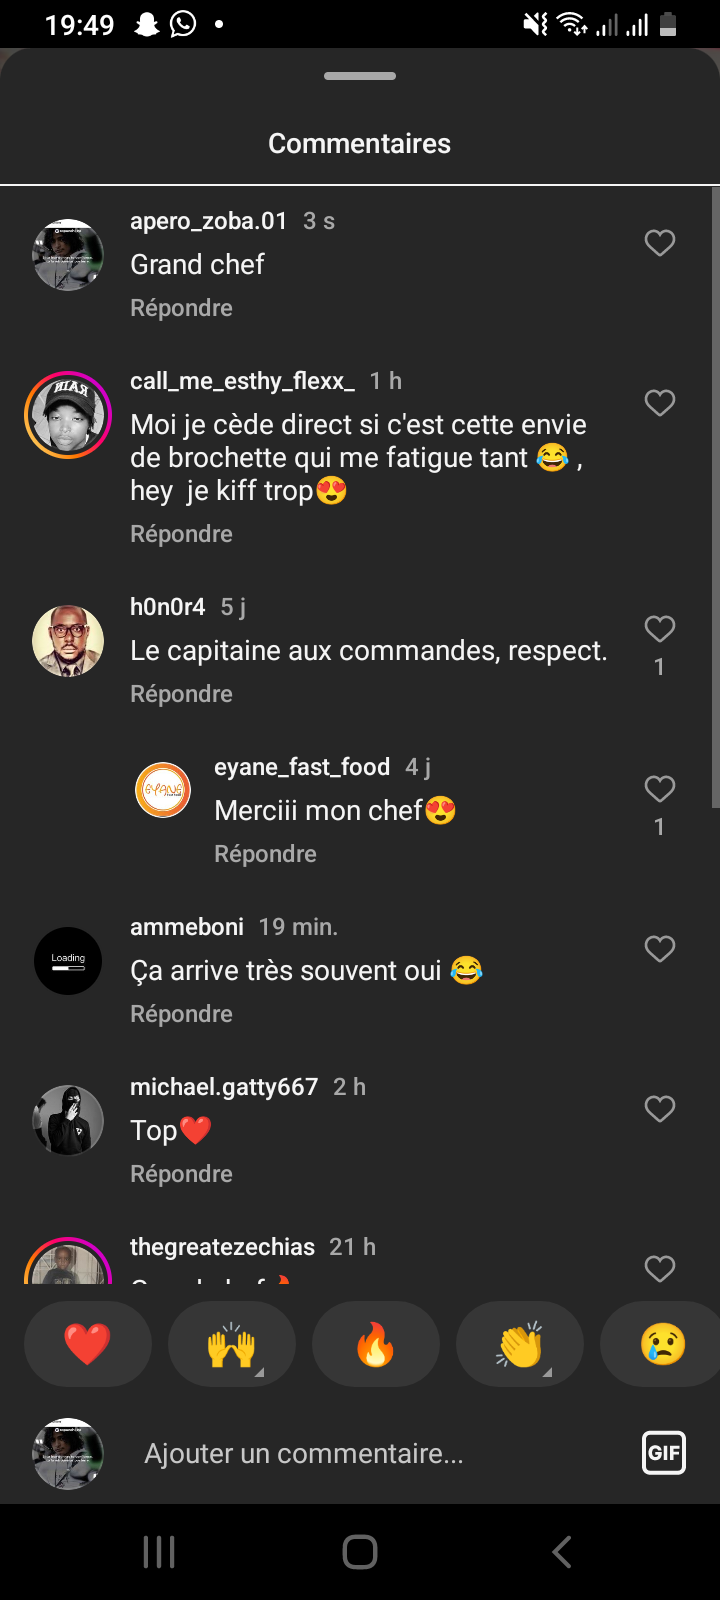This screenshot has width=720, height=1600.
Task: Send the raised hands emoji reaction
Action: [x=232, y=1344]
